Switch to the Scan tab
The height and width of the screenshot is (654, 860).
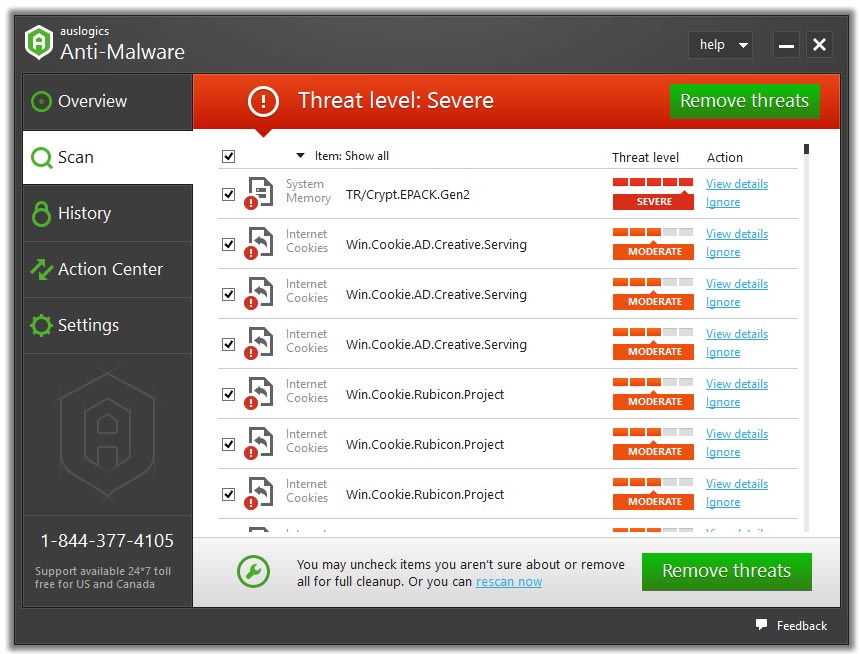point(74,157)
